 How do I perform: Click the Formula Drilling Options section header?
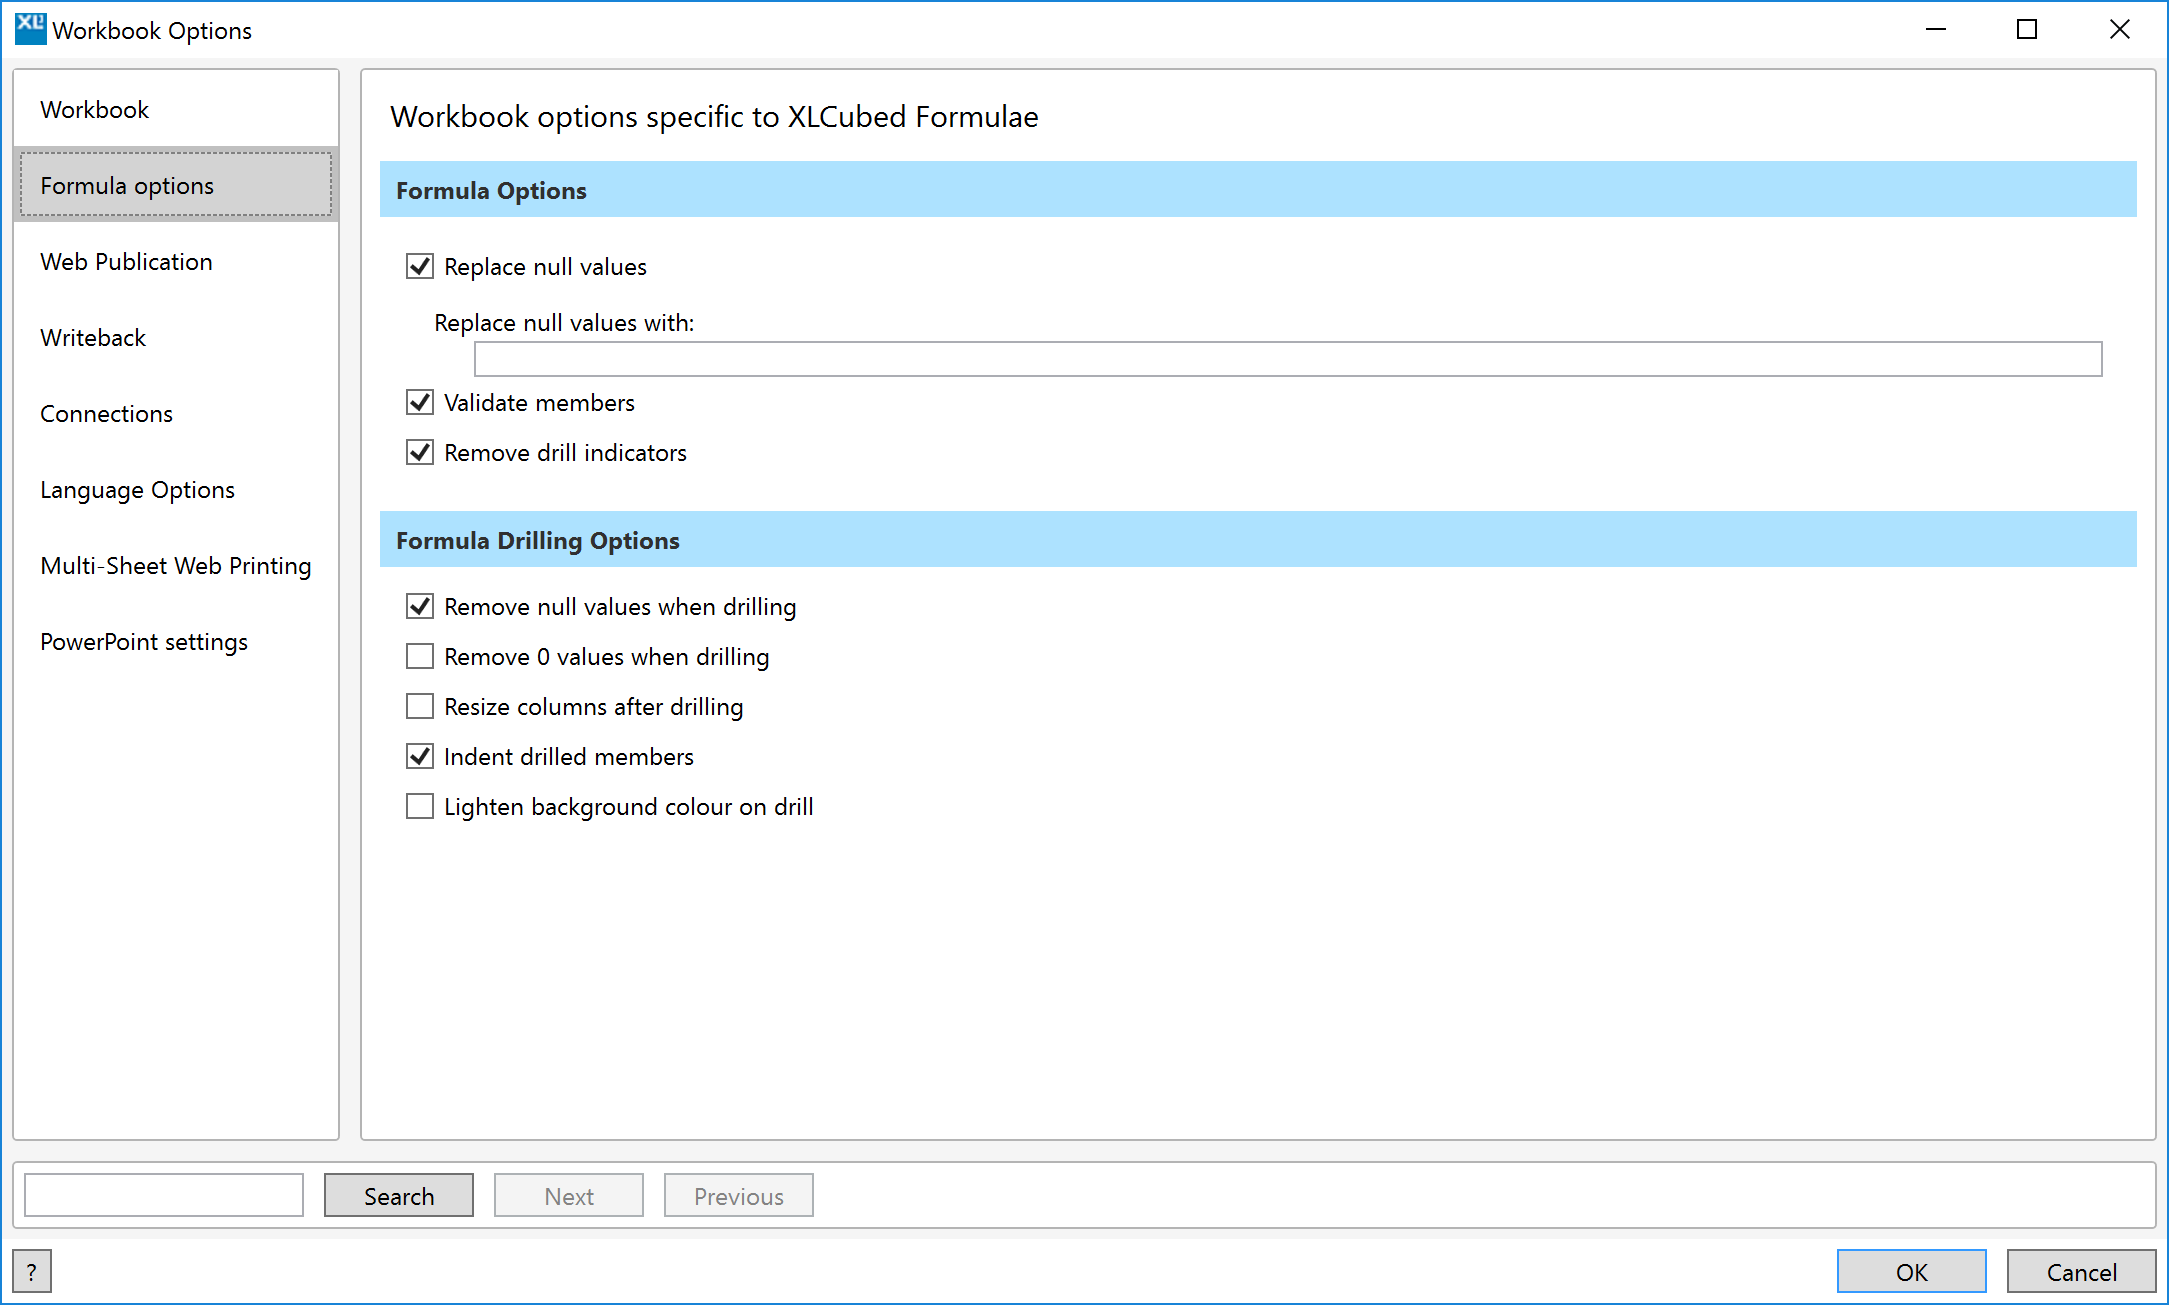coord(1258,540)
